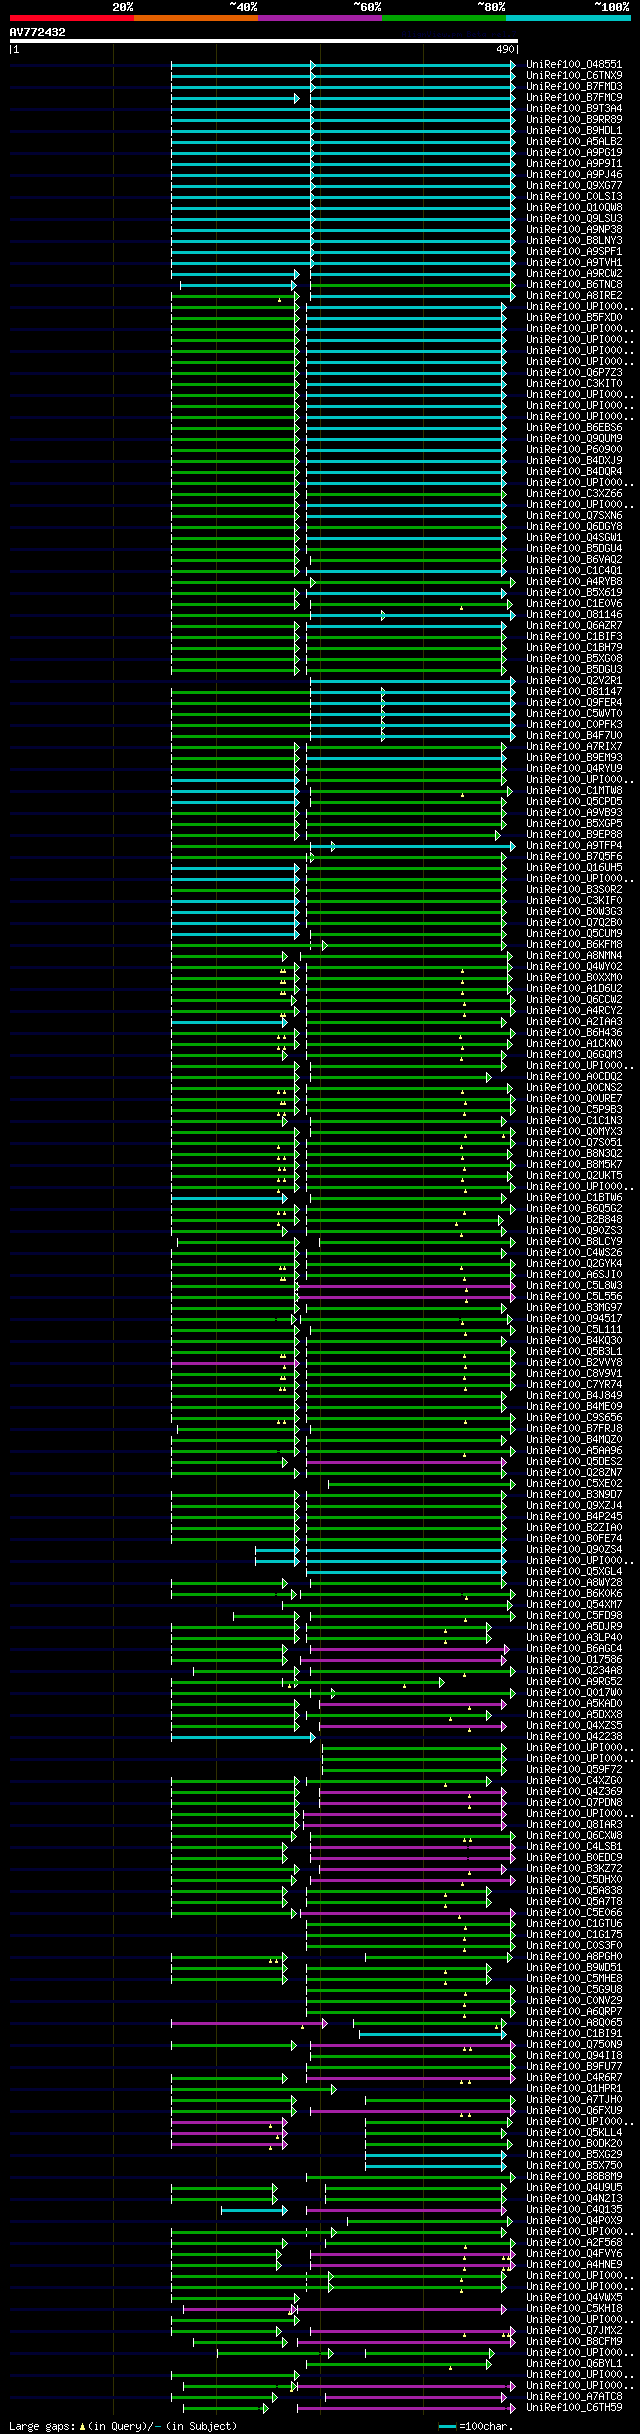640x2434 pixels.
Task: Click the 490 end position label
Action: [505, 49]
